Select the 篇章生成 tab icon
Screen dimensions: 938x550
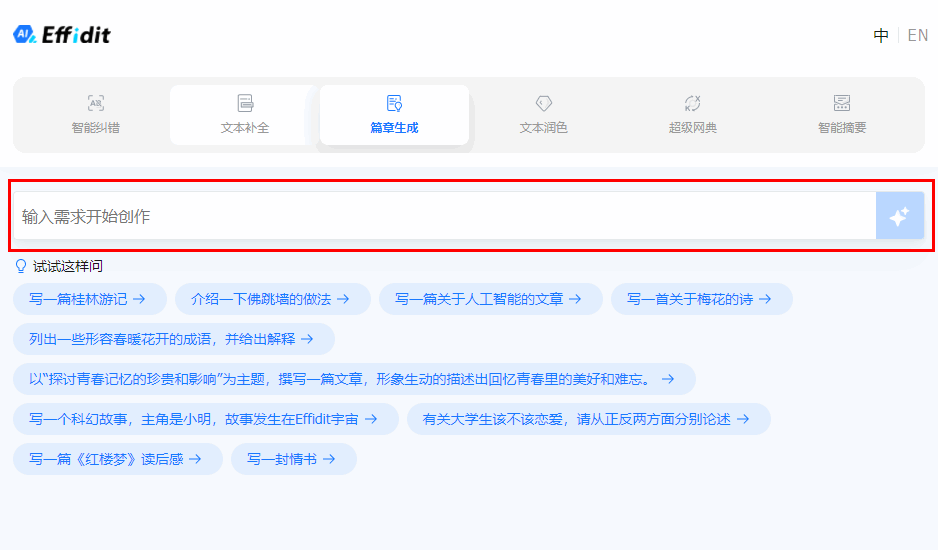coord(394,103)
